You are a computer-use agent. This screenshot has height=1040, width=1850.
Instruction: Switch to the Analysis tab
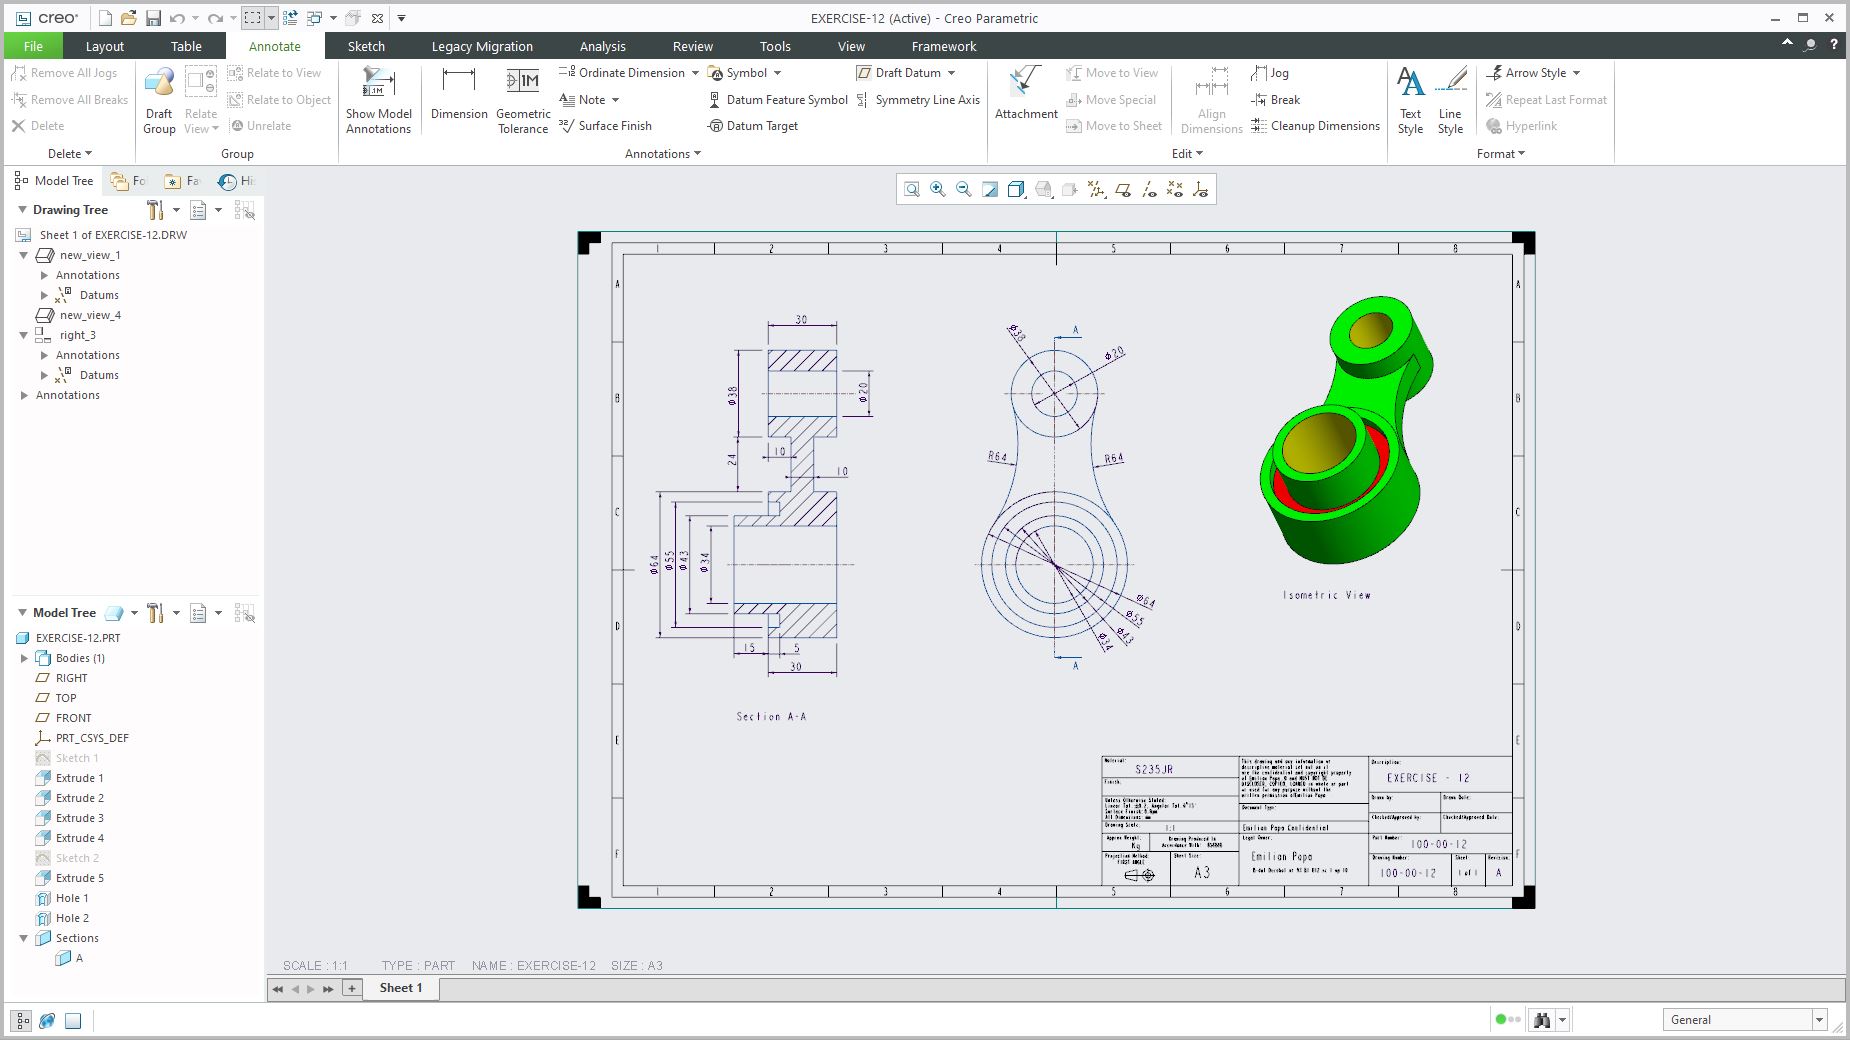[x=602, y=46]
